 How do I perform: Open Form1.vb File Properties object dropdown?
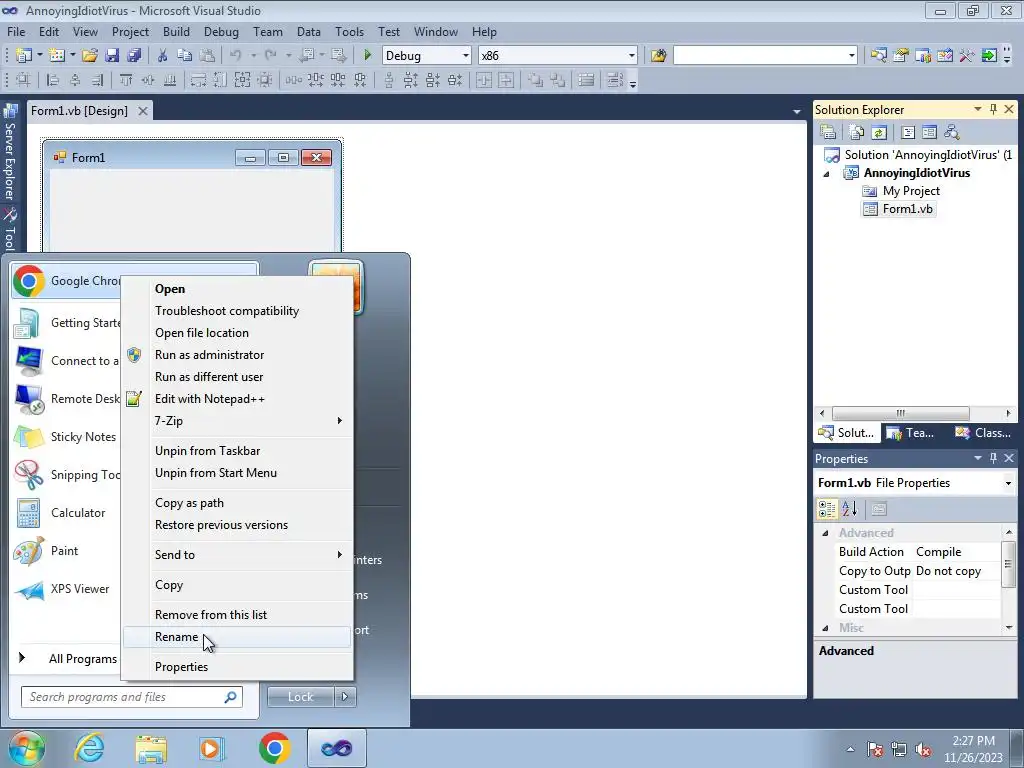[1008, 483]
